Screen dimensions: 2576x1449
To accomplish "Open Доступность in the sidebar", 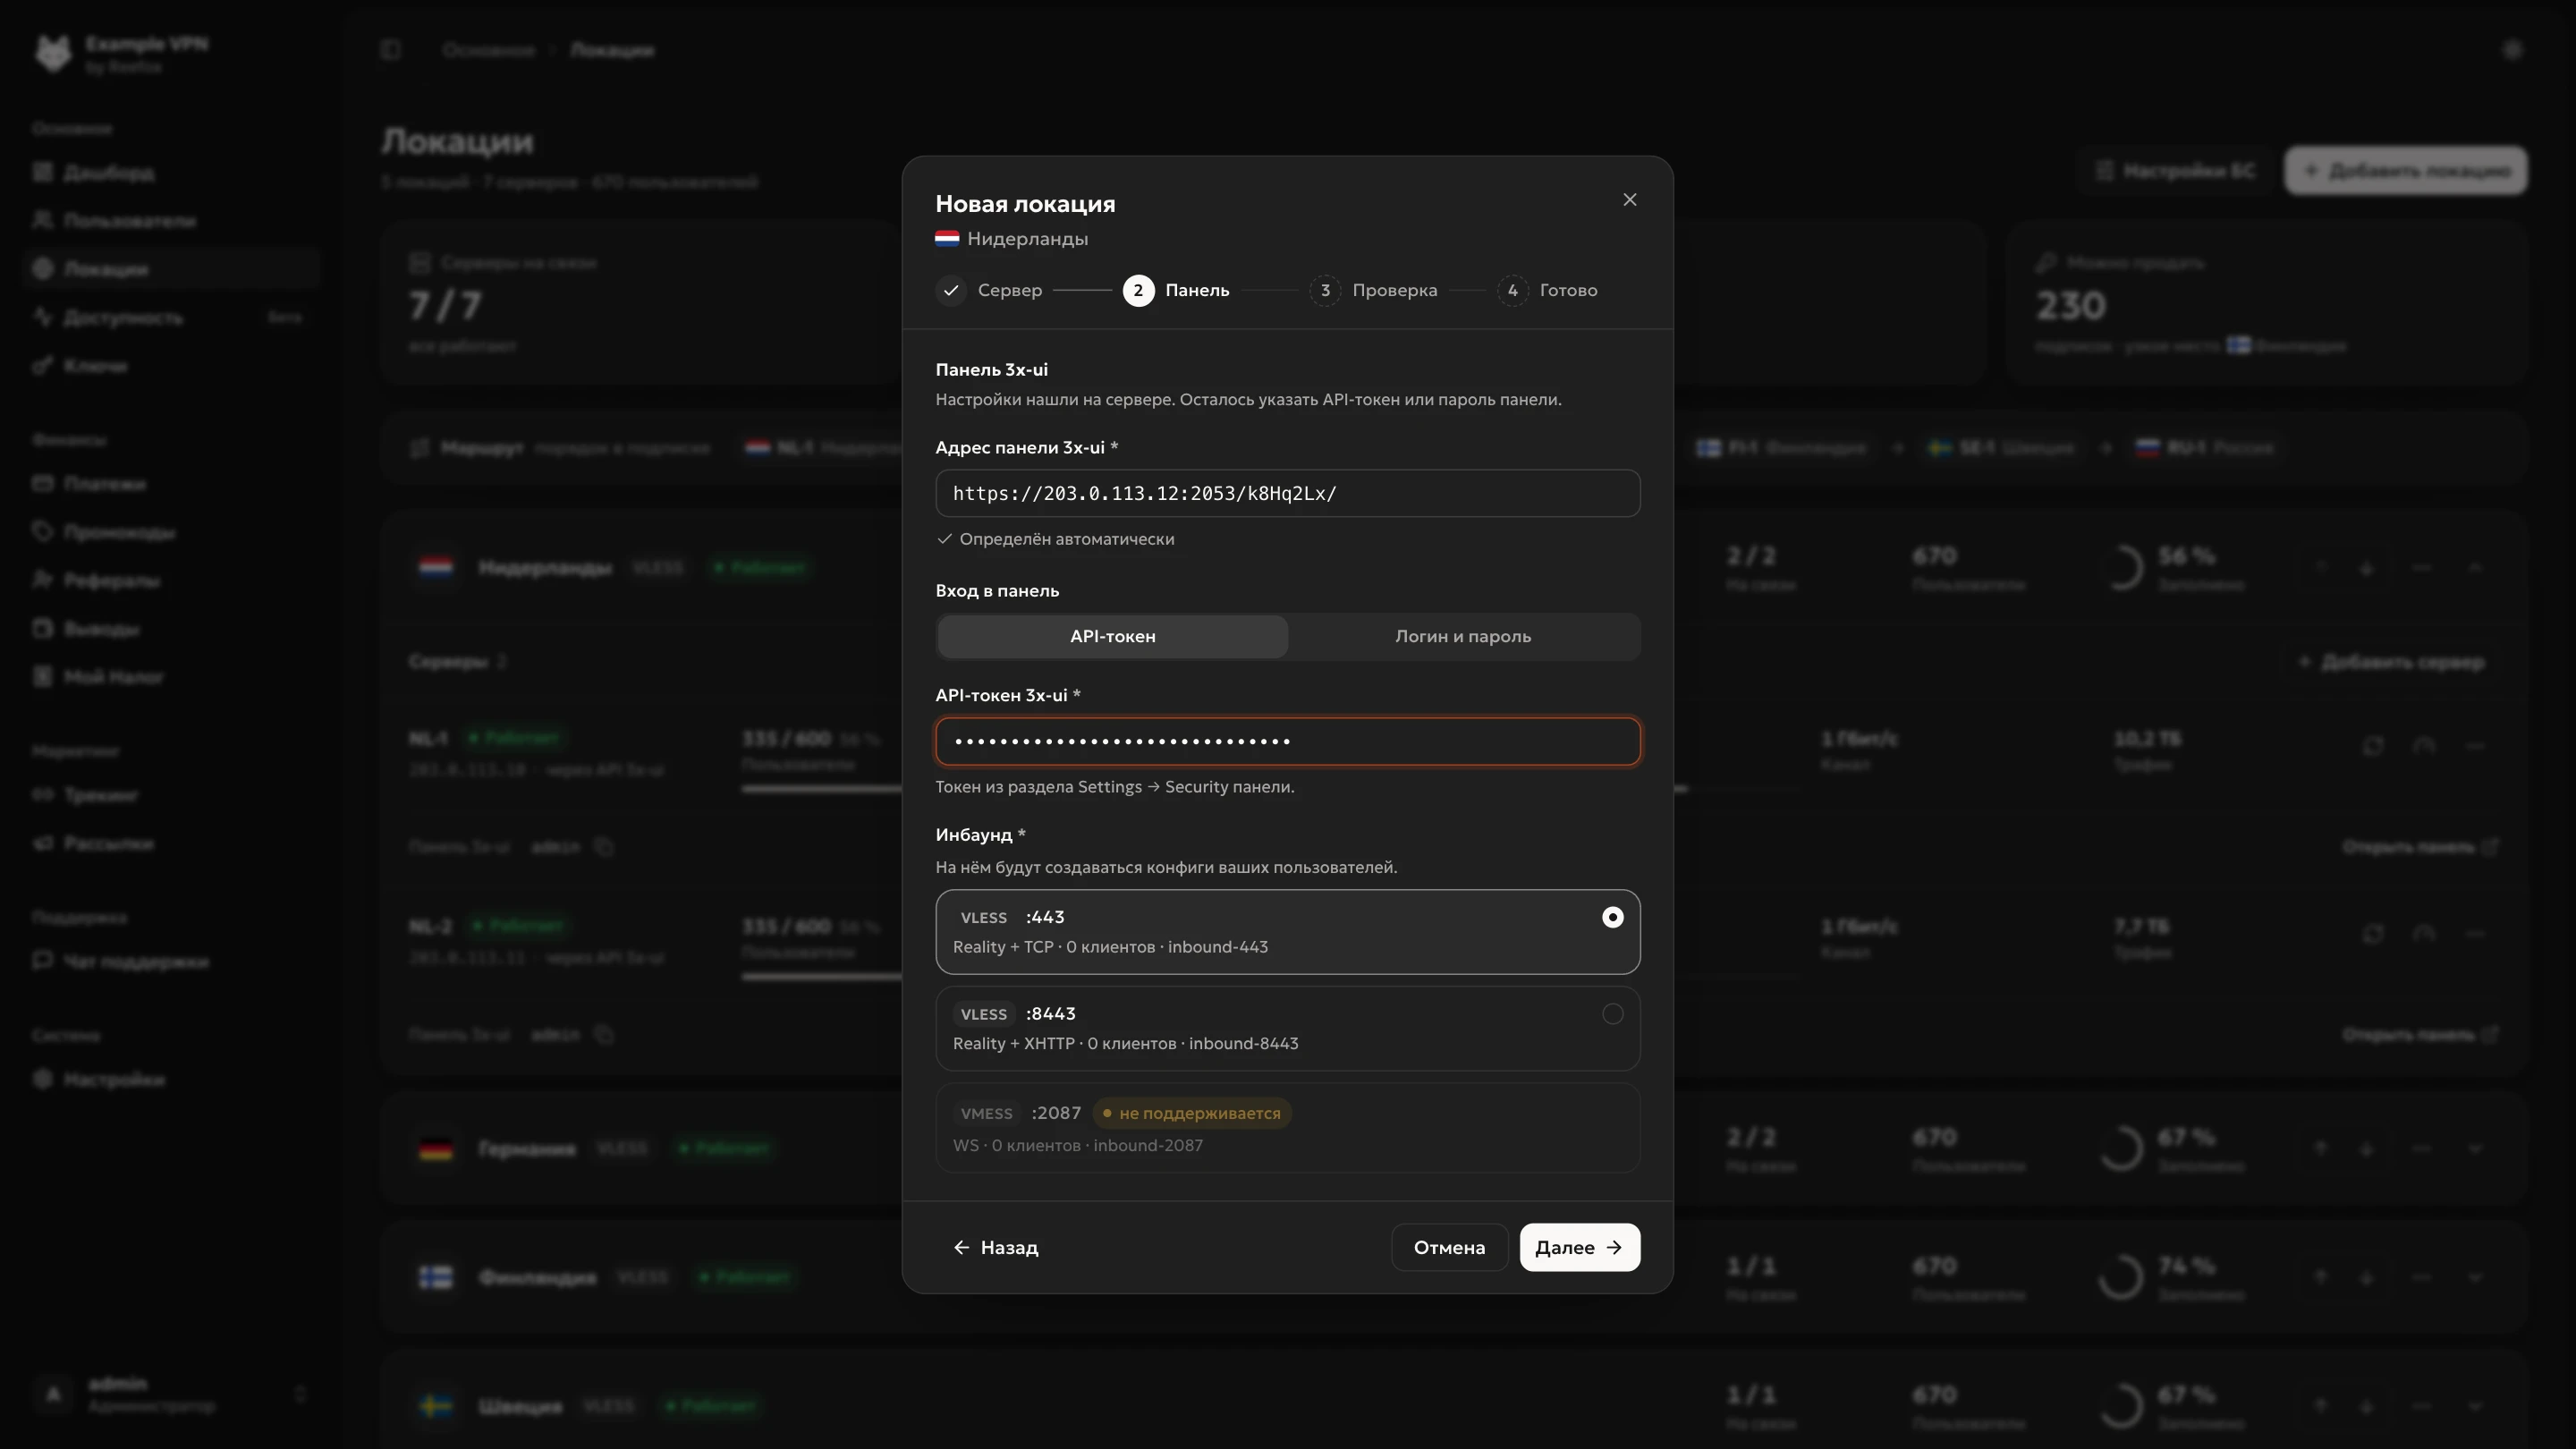I will tap(170, 317).
